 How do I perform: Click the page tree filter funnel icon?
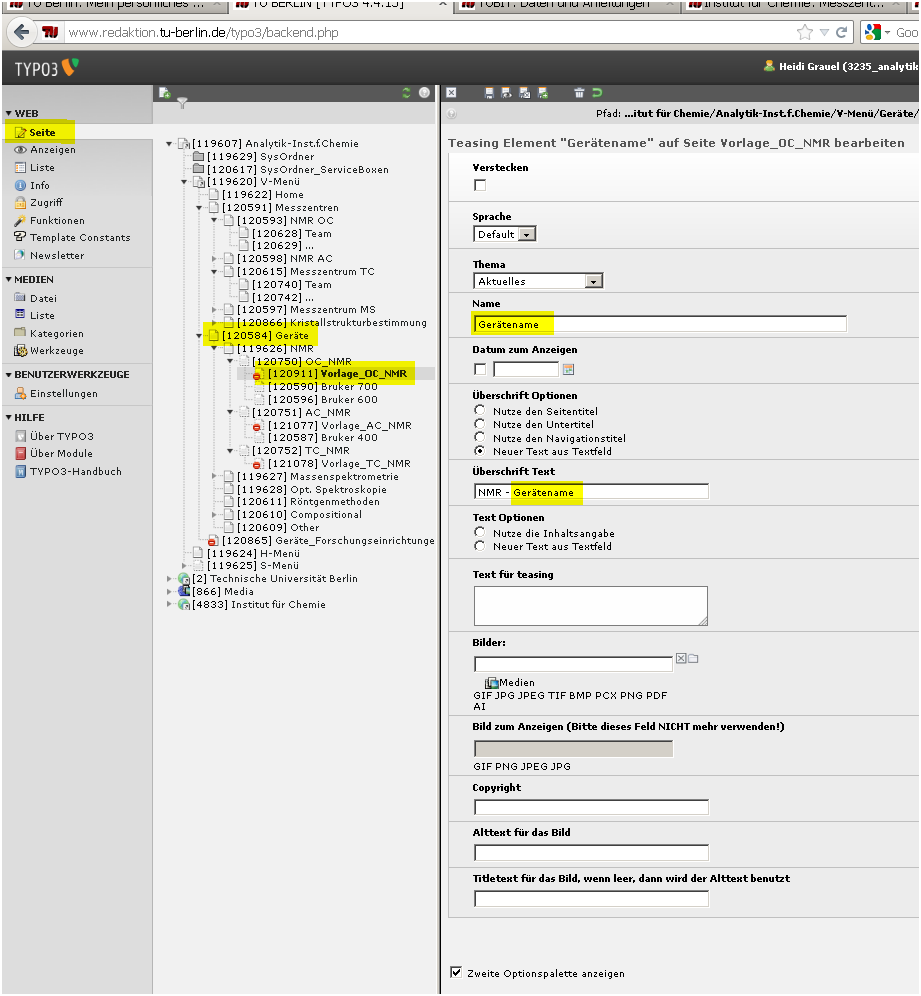(182, 103)
